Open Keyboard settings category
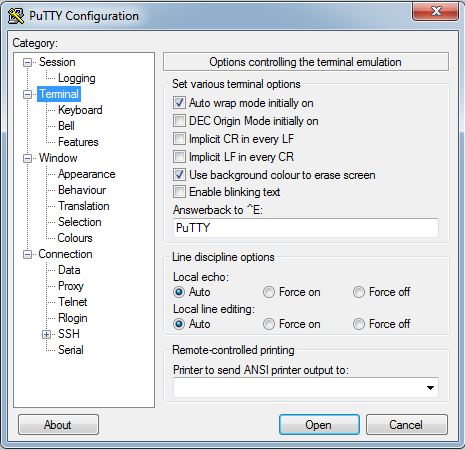This screenshot has width=465, height=450. point(80,110)
